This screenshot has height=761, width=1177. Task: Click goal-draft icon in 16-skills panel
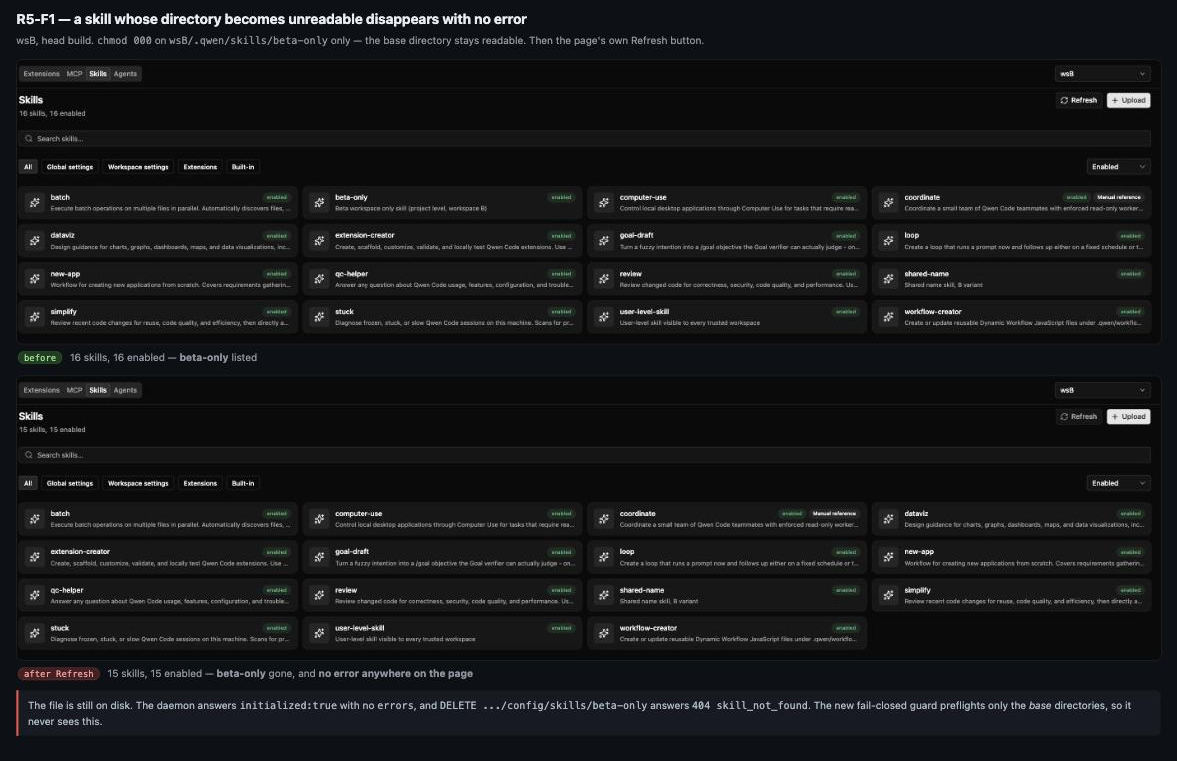[604, 240]
